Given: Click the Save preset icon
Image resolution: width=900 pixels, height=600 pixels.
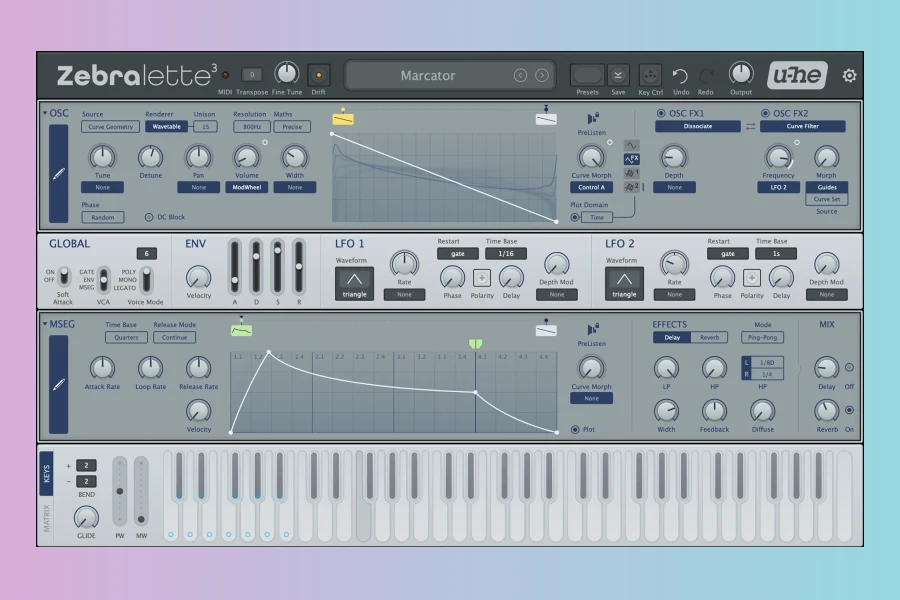Looking at the screenshot, I should coord(618,75).
